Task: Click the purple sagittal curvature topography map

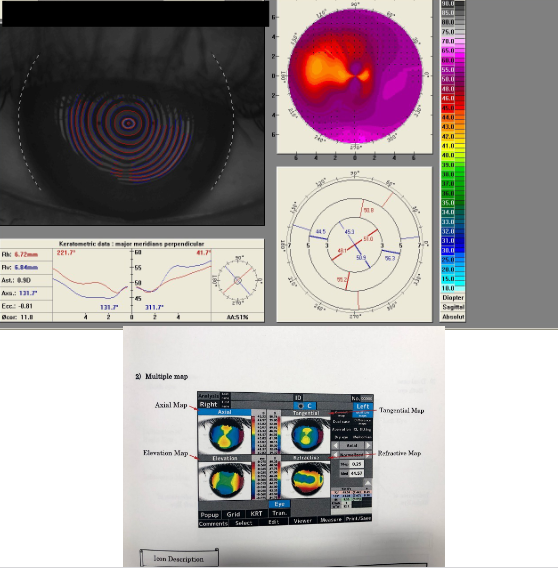Action: click(x=355, y=76)
